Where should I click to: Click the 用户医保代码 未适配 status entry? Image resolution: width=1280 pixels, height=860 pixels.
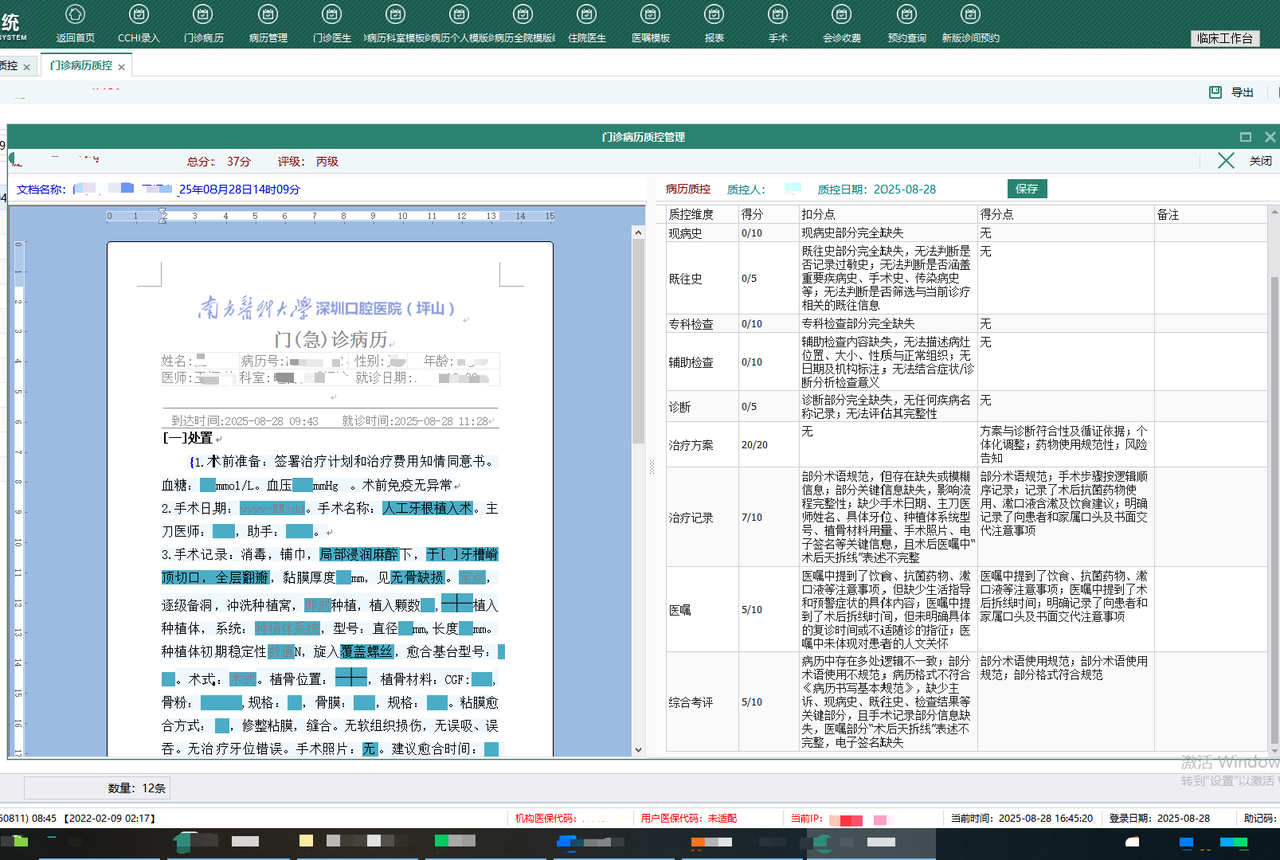pyautogui.click(x=689, y=818)
